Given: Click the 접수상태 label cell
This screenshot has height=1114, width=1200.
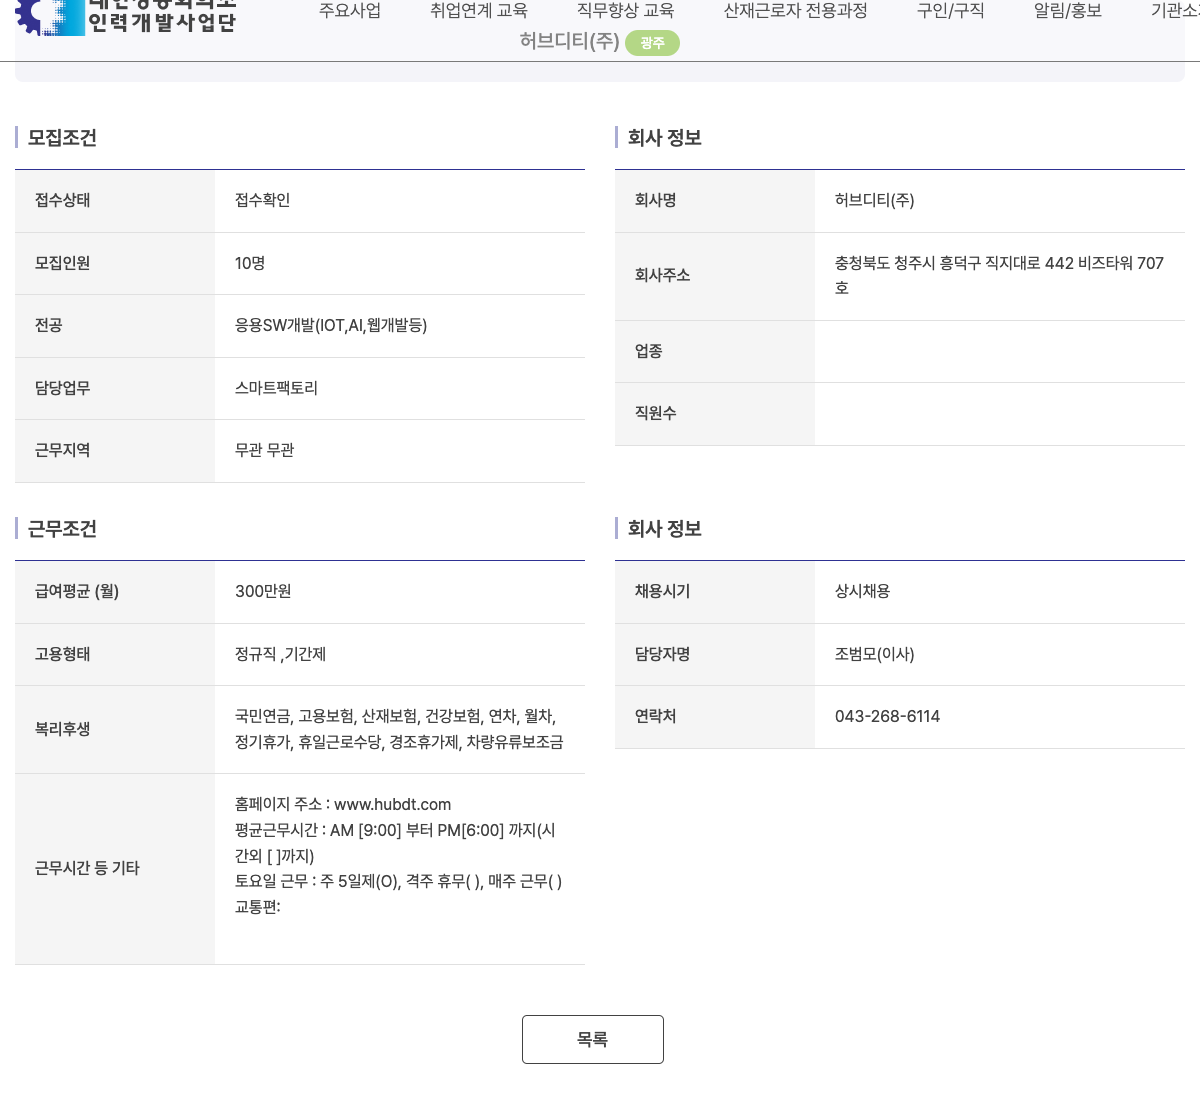Looking at the screenshot, I should pyautogui.click(x=115, y=201).
